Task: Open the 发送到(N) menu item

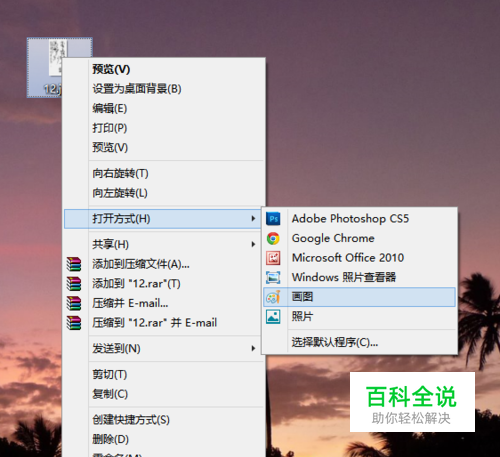Action: (x=163, y=348)
